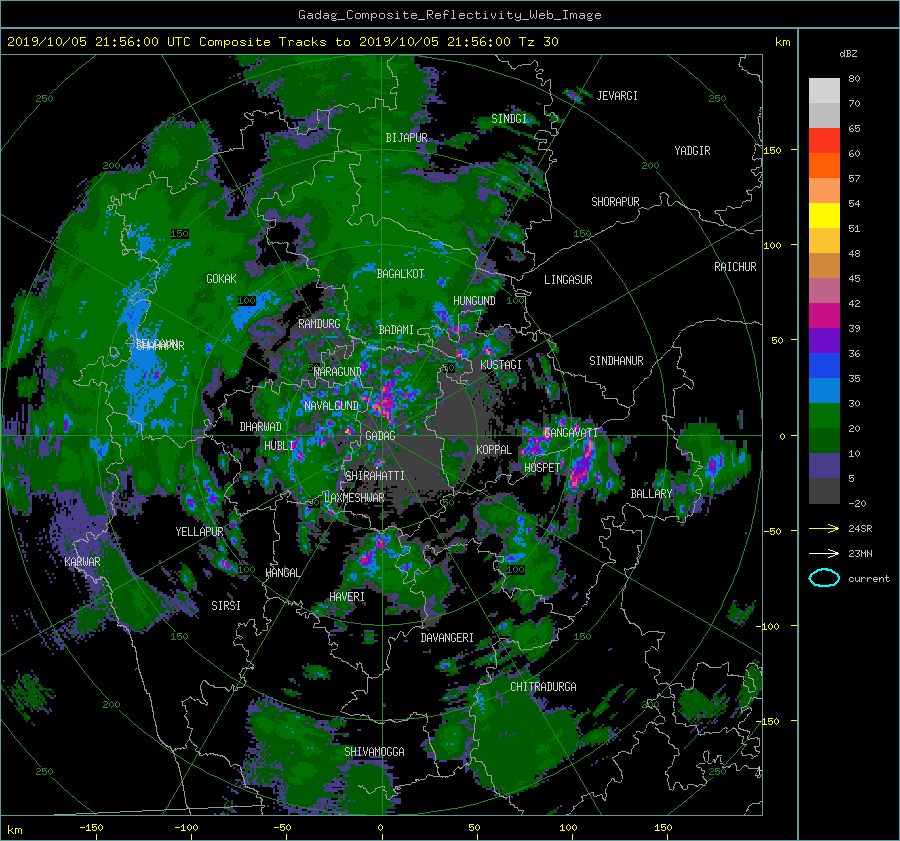Screen dimensions: 900x841
Task: Click the RAMDURG city label
Action: point(319,324)
